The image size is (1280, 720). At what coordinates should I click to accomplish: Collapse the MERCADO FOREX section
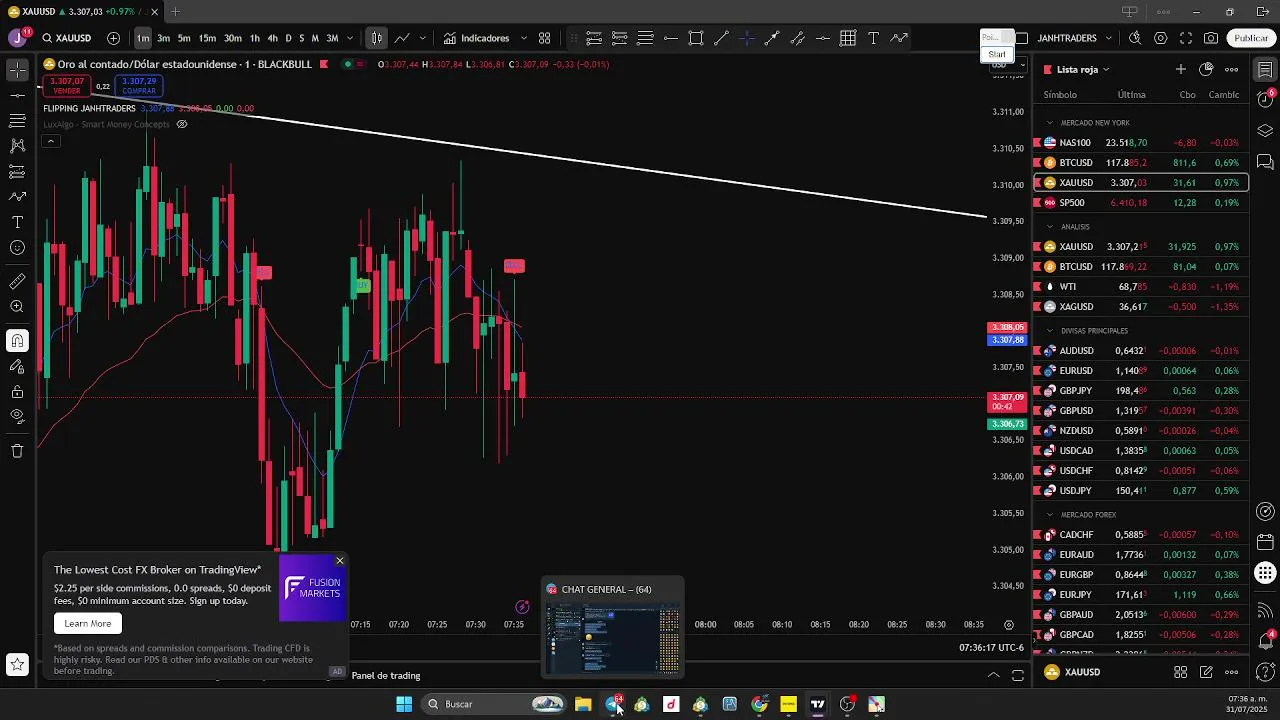click(1050, 515)
